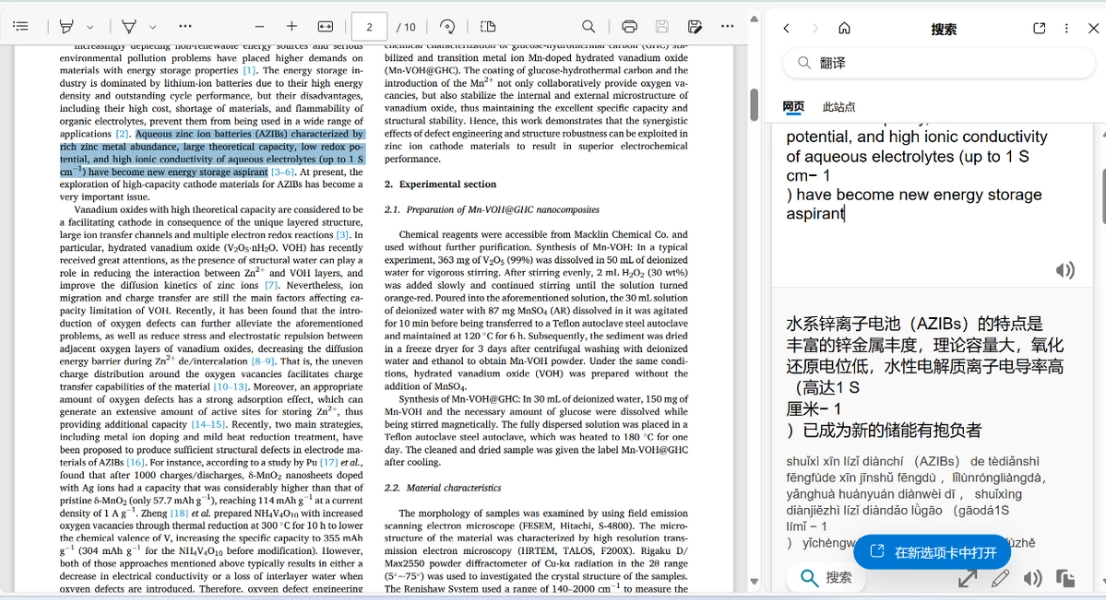Viewport: 1106px width, 600px height.
Task: Zoom out with the minus button
Action: pos(260,27)
